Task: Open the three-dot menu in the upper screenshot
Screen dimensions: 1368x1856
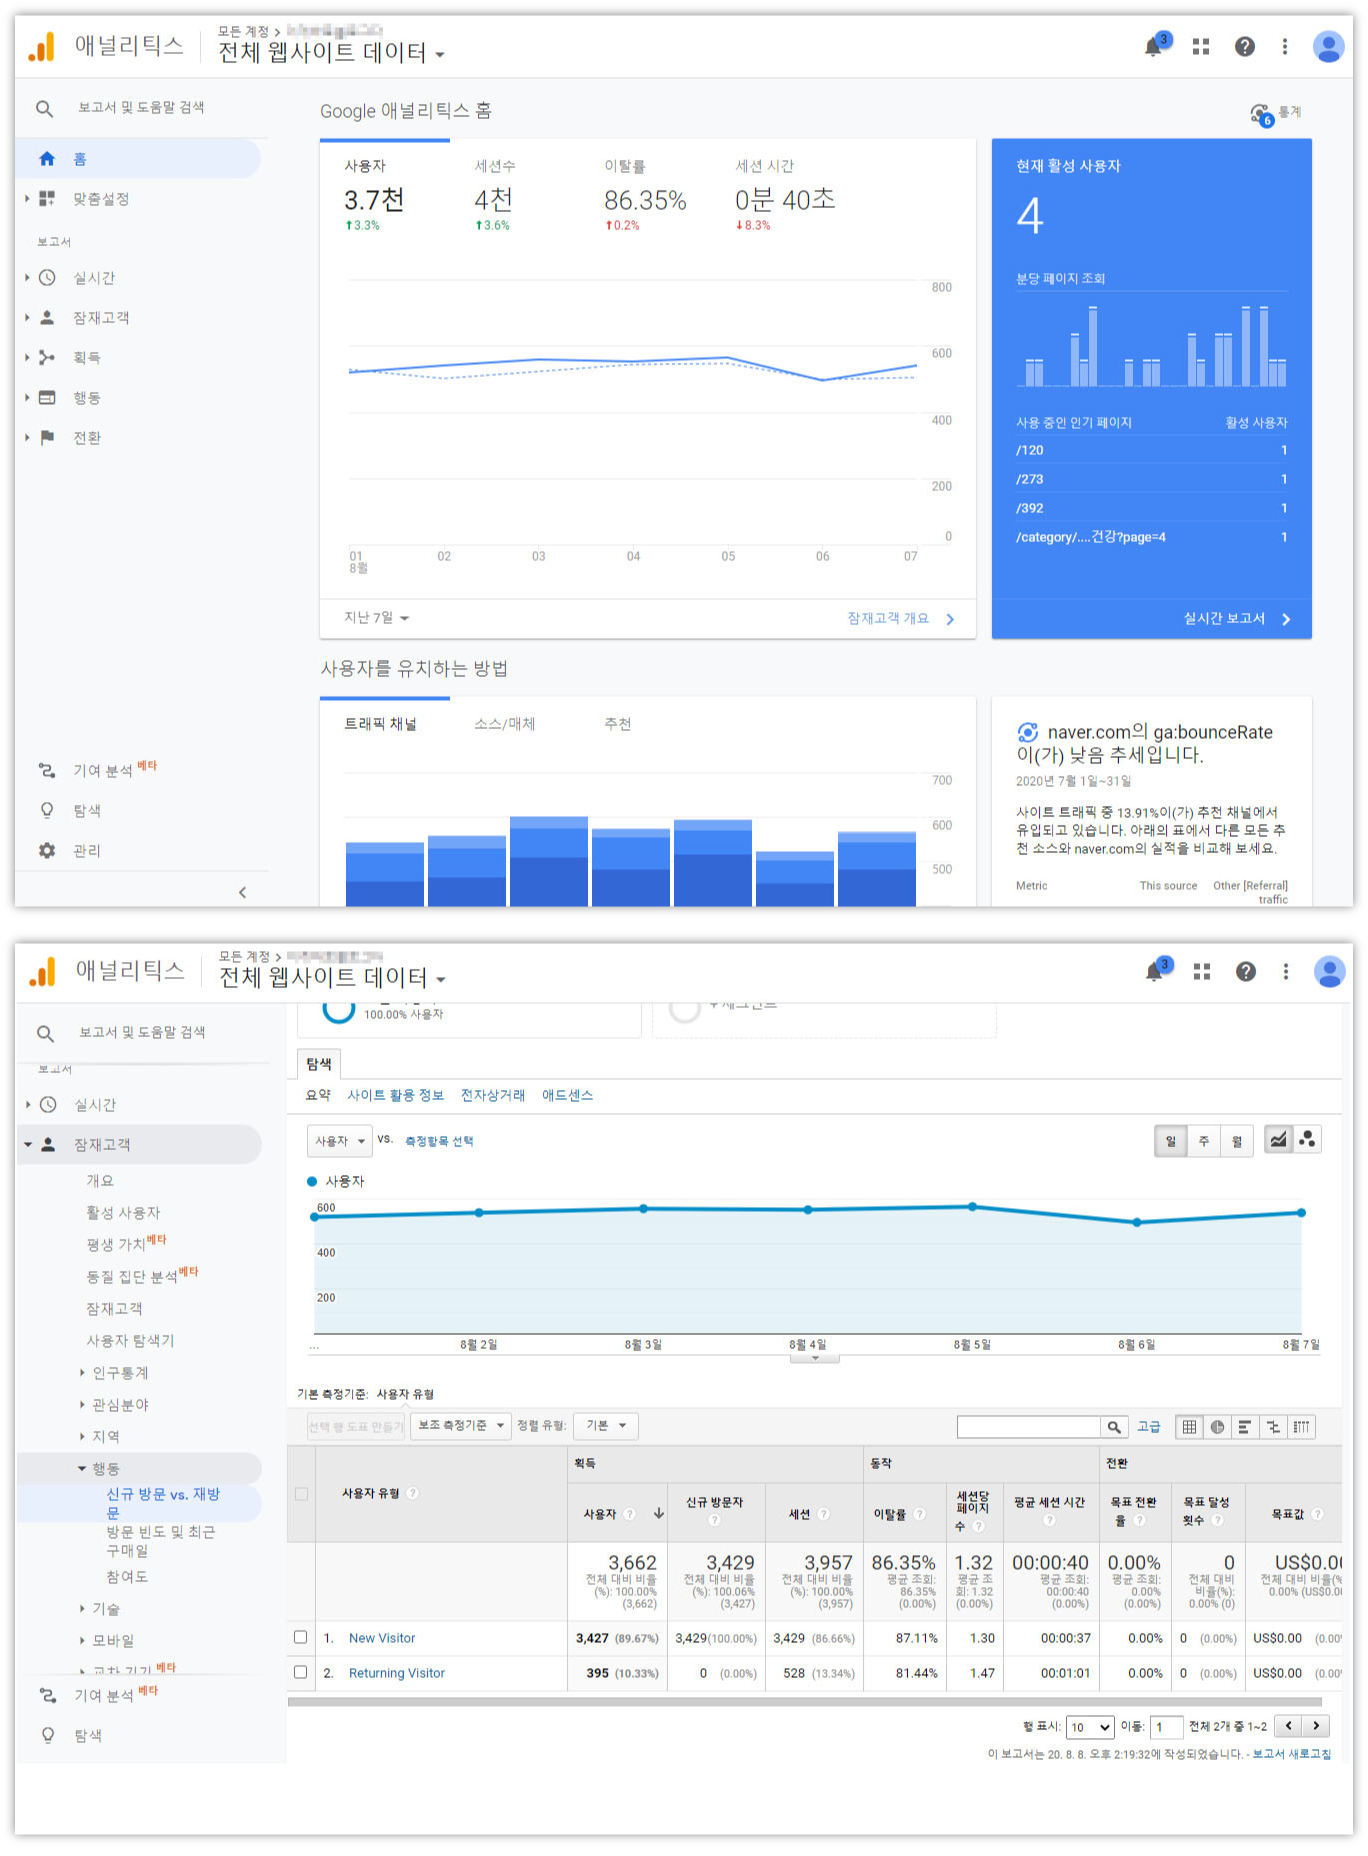Action: coord(1285,47)
